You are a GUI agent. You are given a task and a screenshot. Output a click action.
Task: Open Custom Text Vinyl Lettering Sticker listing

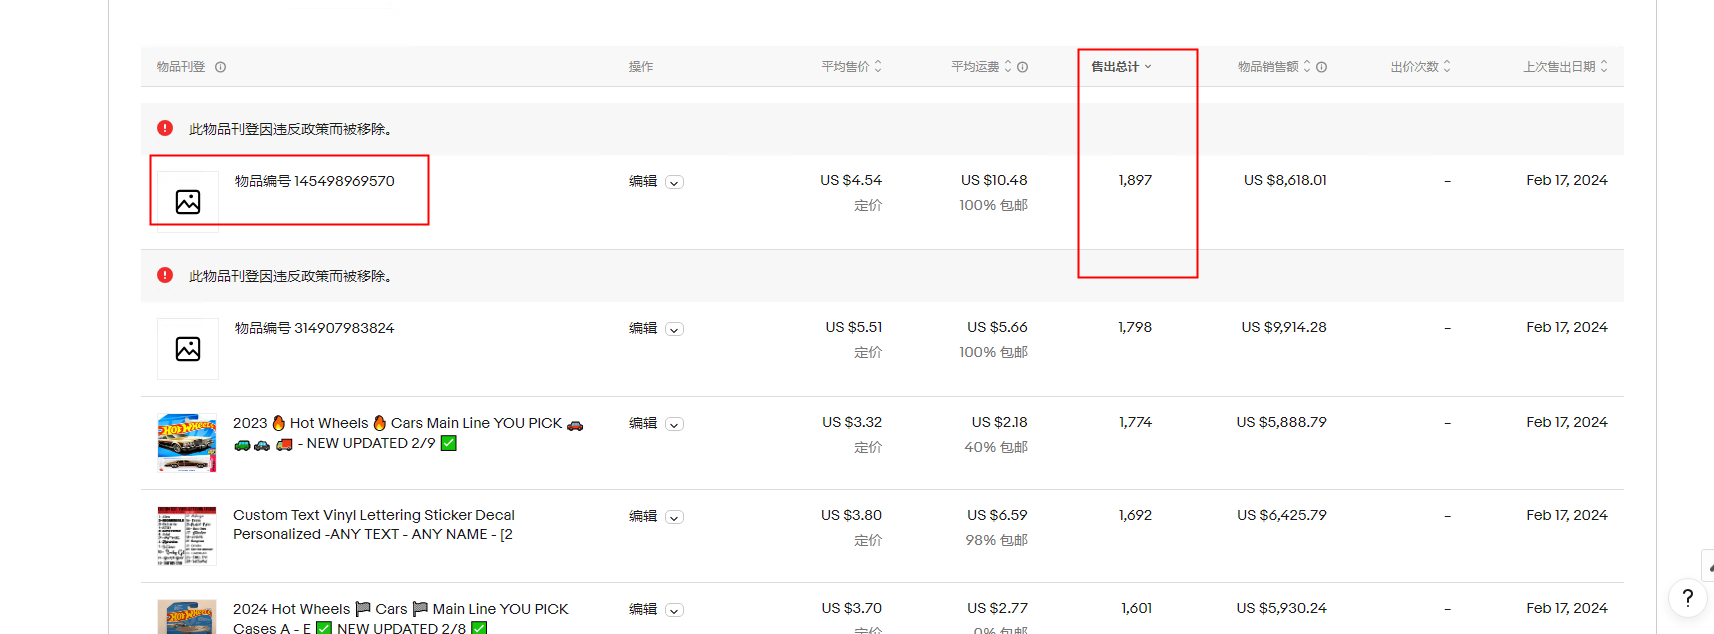click(374, 525)
